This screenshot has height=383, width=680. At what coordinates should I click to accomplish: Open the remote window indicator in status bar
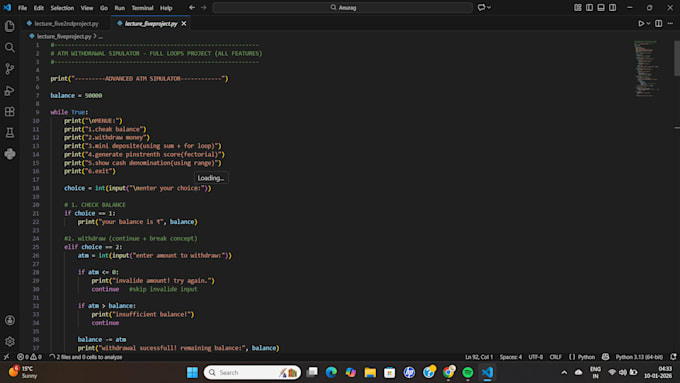coord(7,357)
